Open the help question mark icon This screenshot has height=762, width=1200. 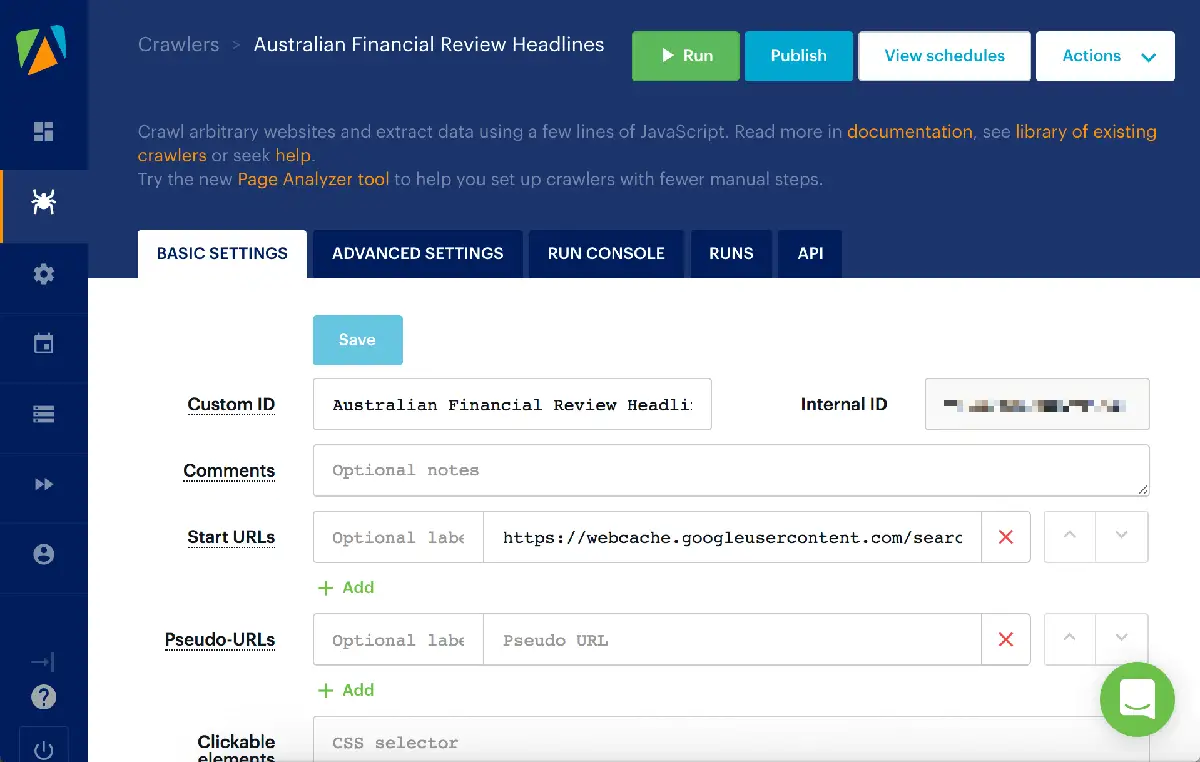pos(43,697)
